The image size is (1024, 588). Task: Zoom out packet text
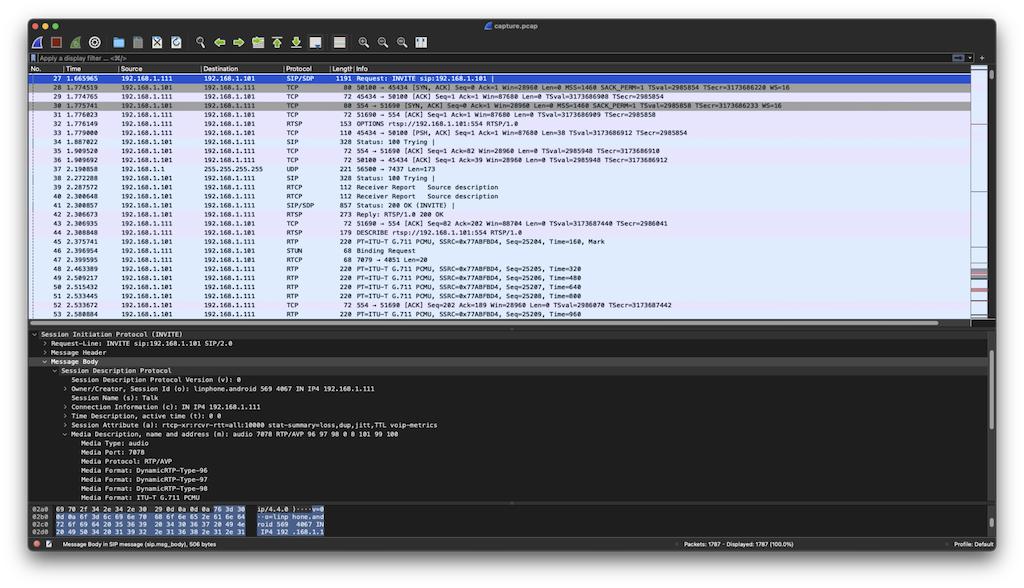pyautogui.click(x=383, y=42)
